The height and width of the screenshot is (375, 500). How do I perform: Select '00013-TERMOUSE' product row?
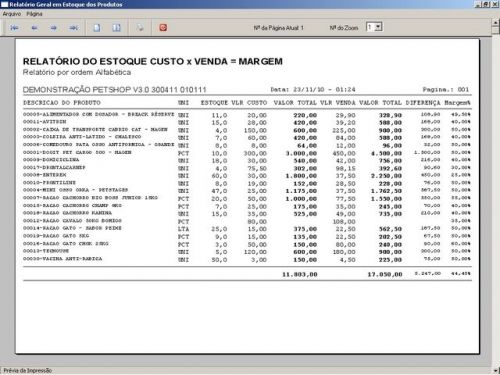(x=247, y=251)
